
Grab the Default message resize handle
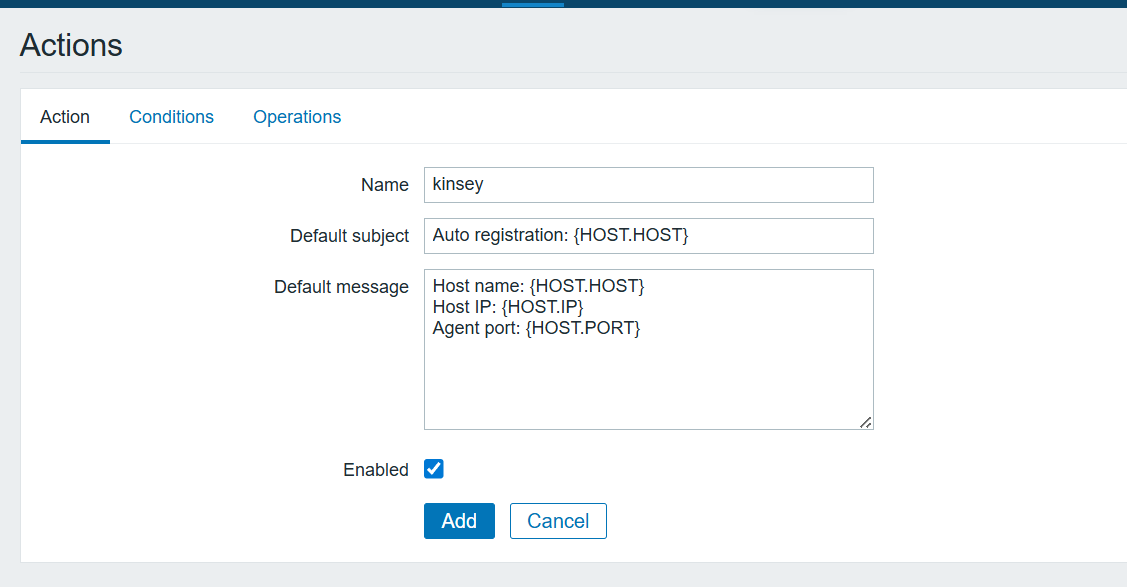[x=865, y=422]
